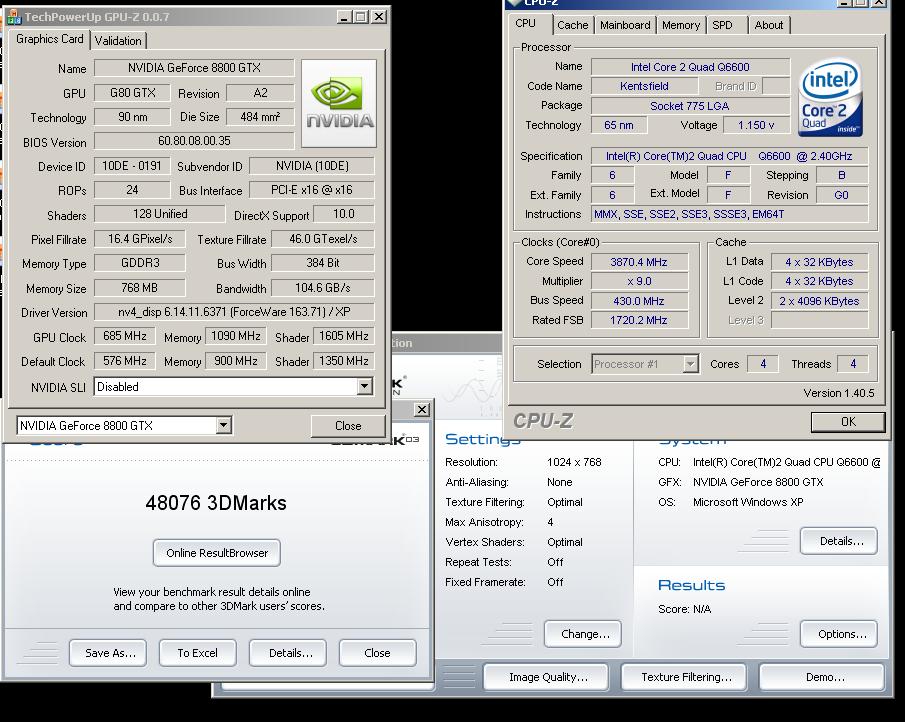The height and width of the screenshot is (722, 905).
Task: Click the Bus Interface value PCI-E x16 @ x16
Action: tap(312, 190)
